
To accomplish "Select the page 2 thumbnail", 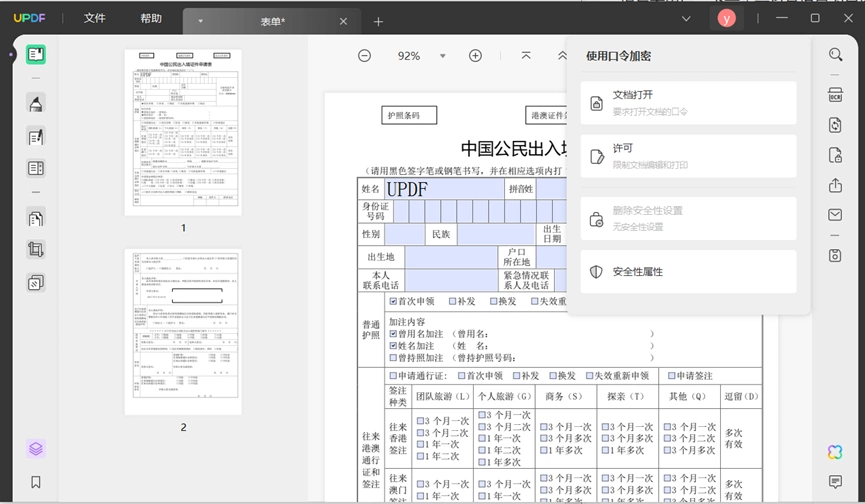I will (x=183, y=331).
